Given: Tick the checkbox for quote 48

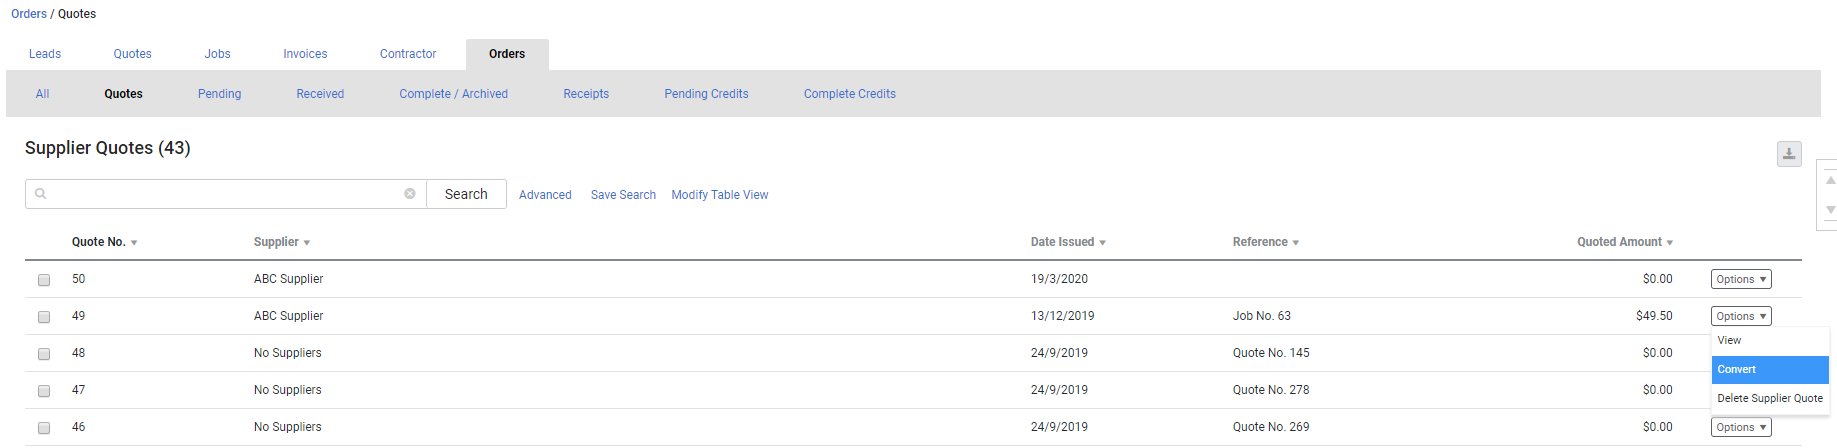Looking at the screenshot, I should point(44,354).
